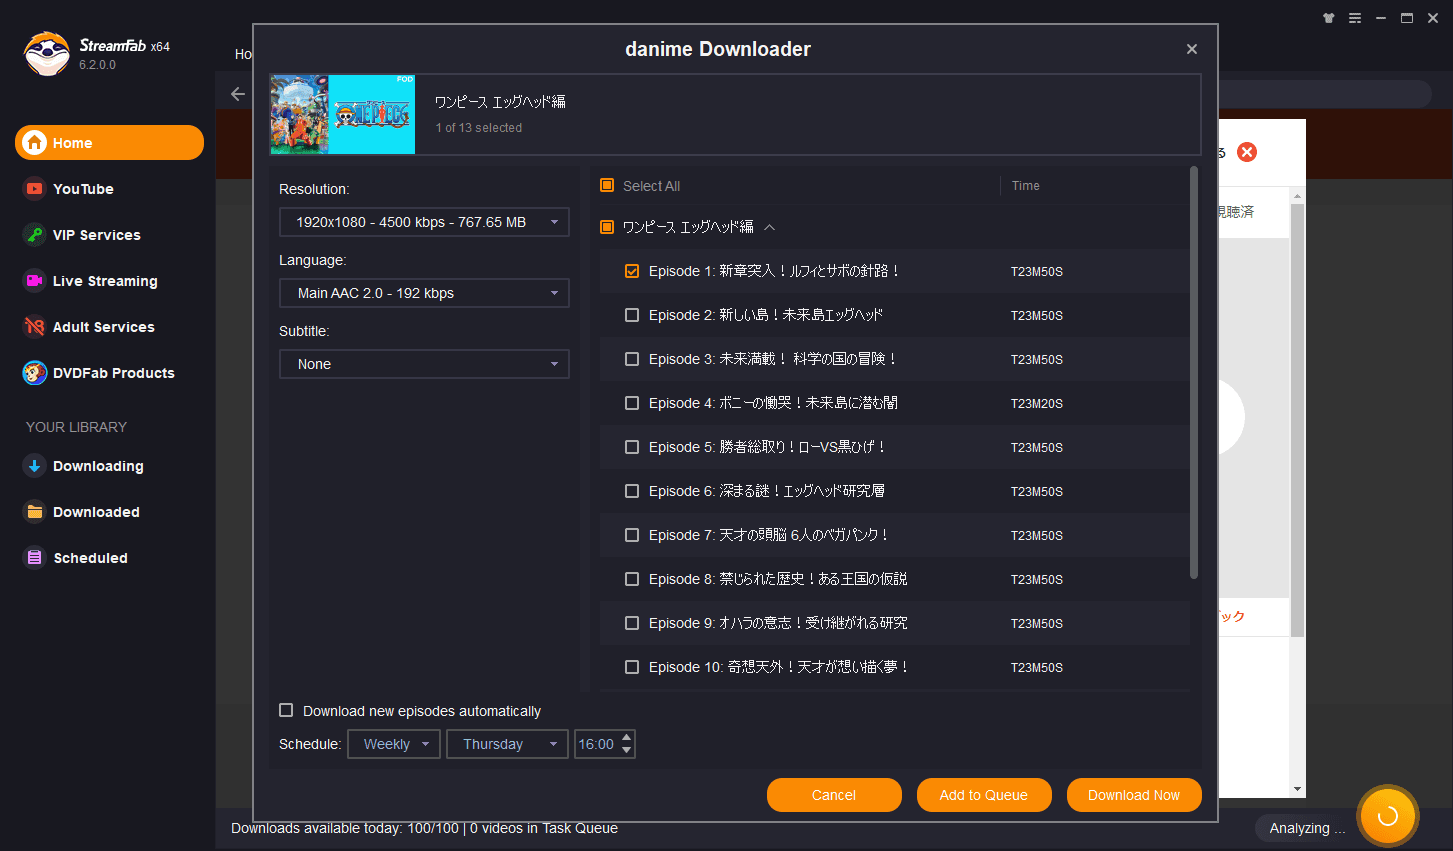Toggle the Select All checkbox
This screenshot has height=851, width=1453.
click(x=607, y=185)
